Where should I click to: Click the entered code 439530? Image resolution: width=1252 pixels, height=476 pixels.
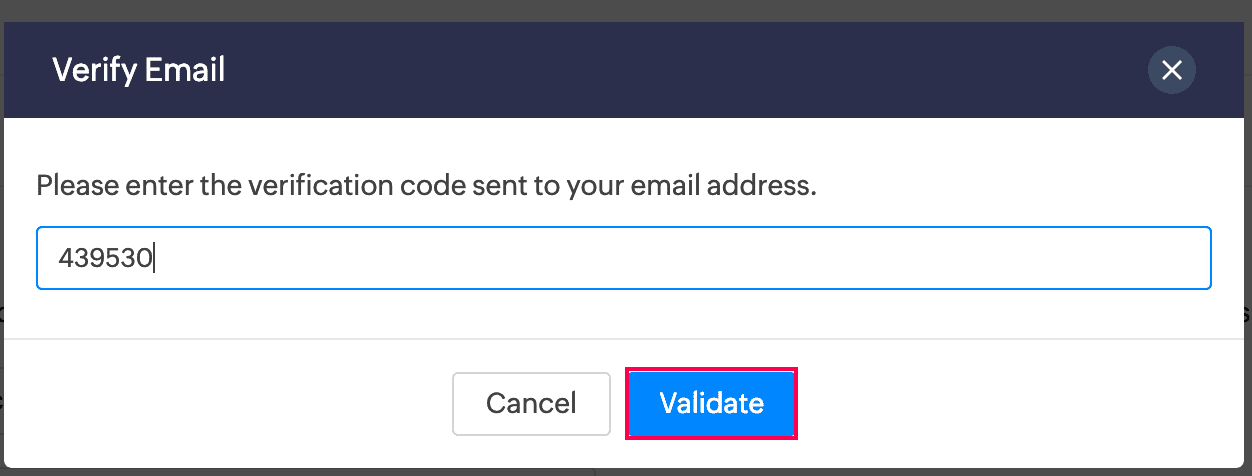(105, 259)
